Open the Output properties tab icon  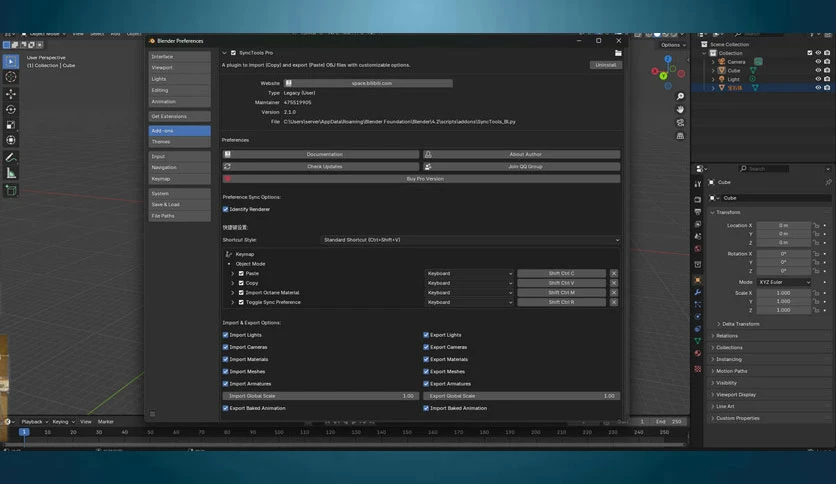pos(698,212)
